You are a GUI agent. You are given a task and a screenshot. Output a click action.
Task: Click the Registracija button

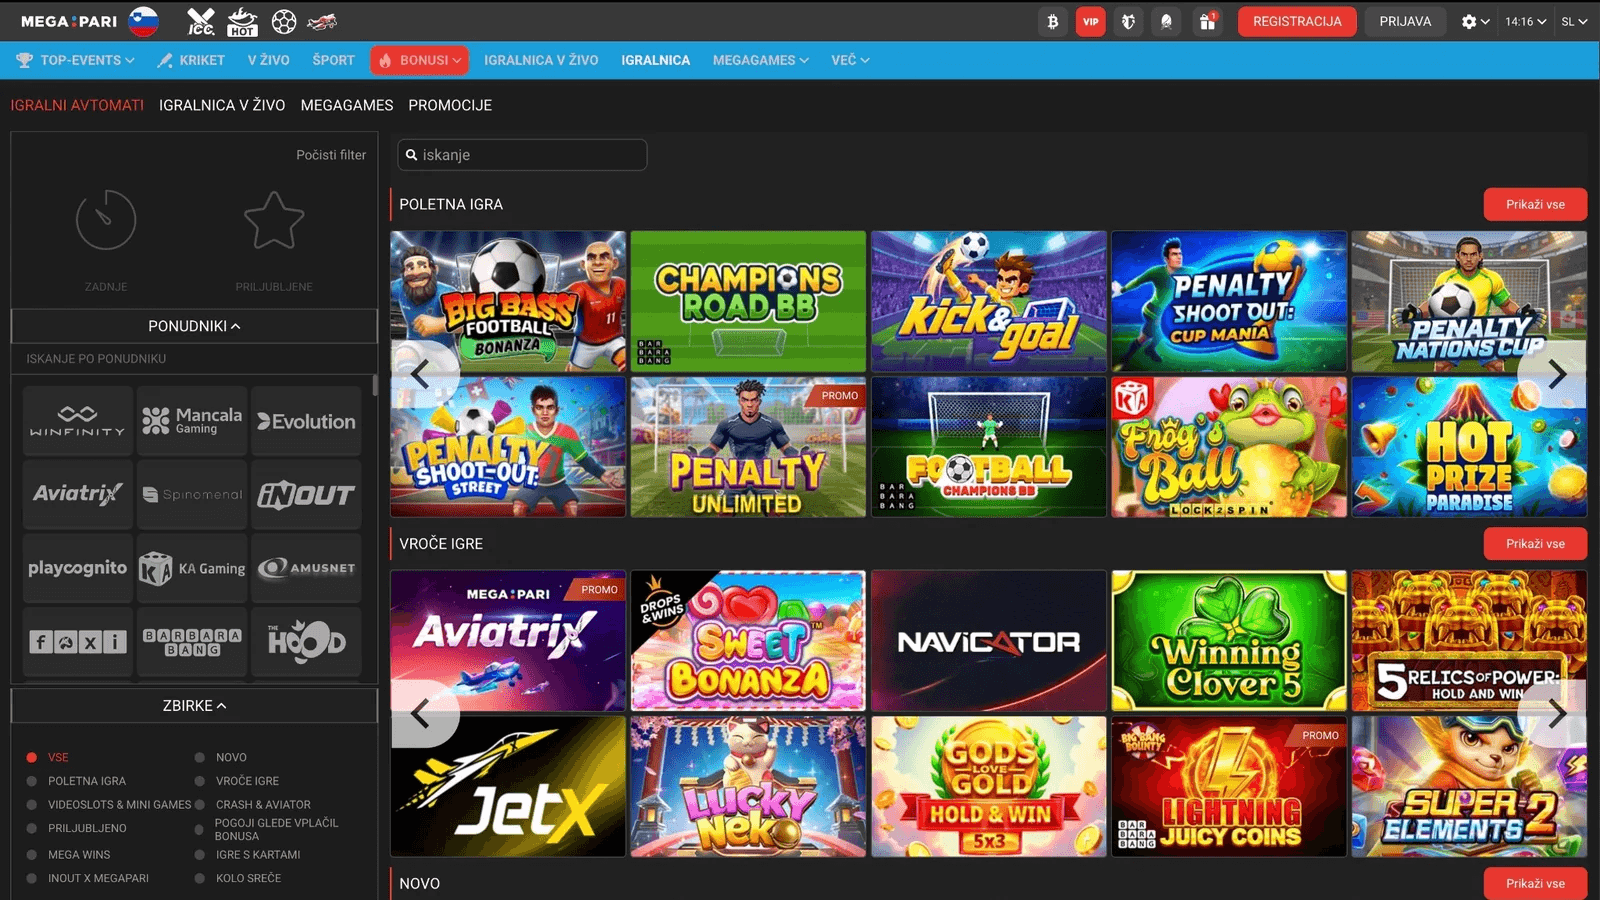pyautogui.click(x=1297, y=21)
